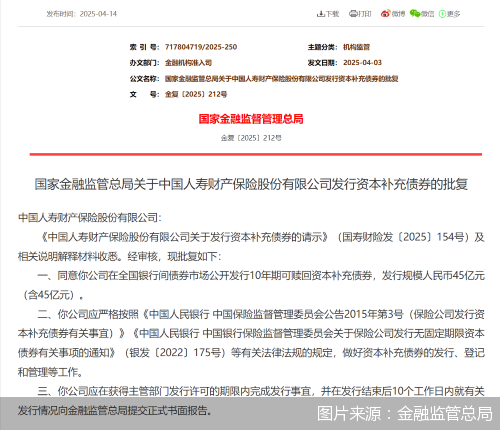Click addressee line 中国人寿财产保险股份有限公司:
The height and width of the screenshot is (430, 500).
[x=90, y=218]
